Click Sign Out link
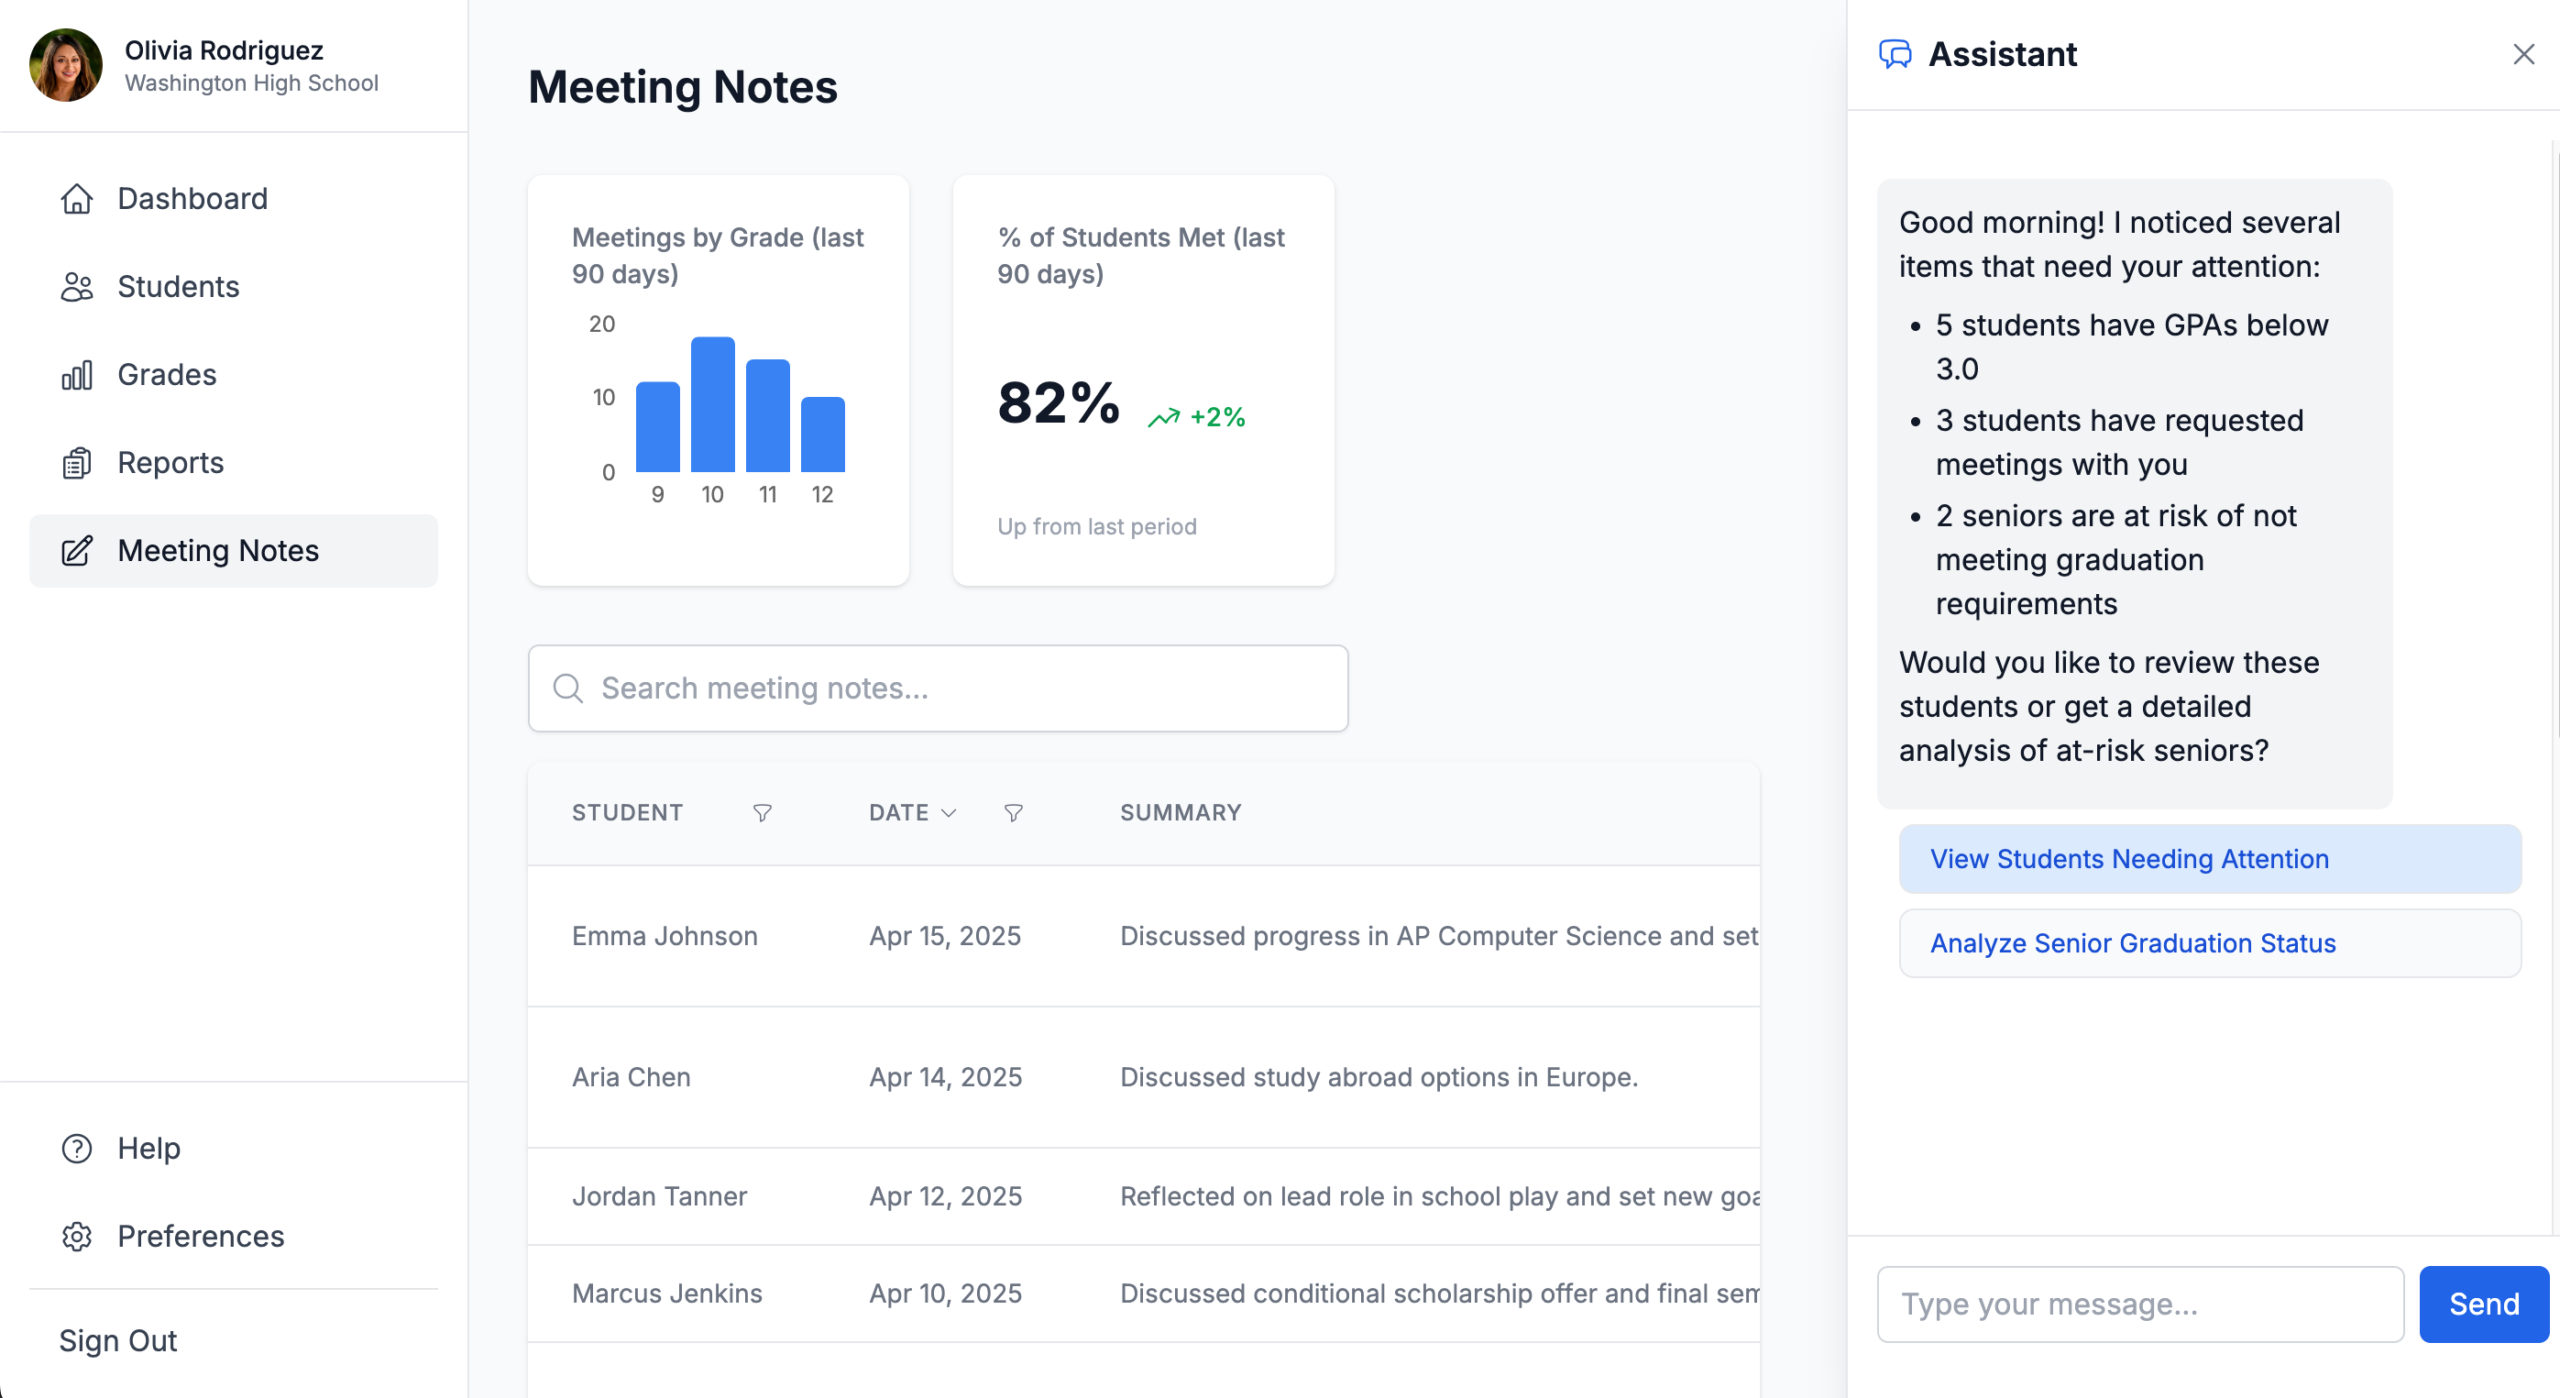This screenshot has height=1398, width=2560. [118, 1341]
